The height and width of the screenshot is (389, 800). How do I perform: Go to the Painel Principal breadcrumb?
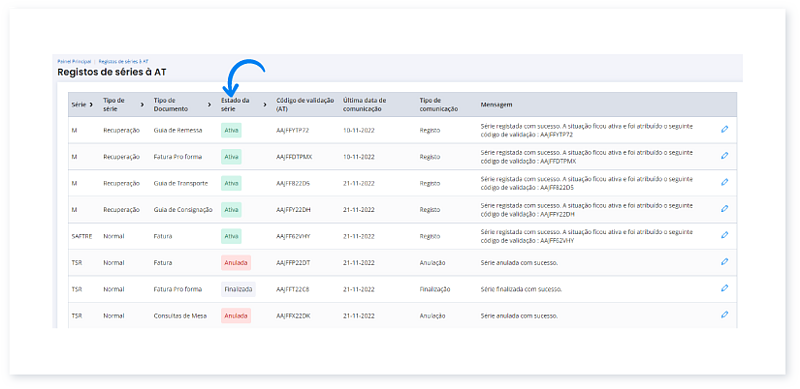coord(74,61)
